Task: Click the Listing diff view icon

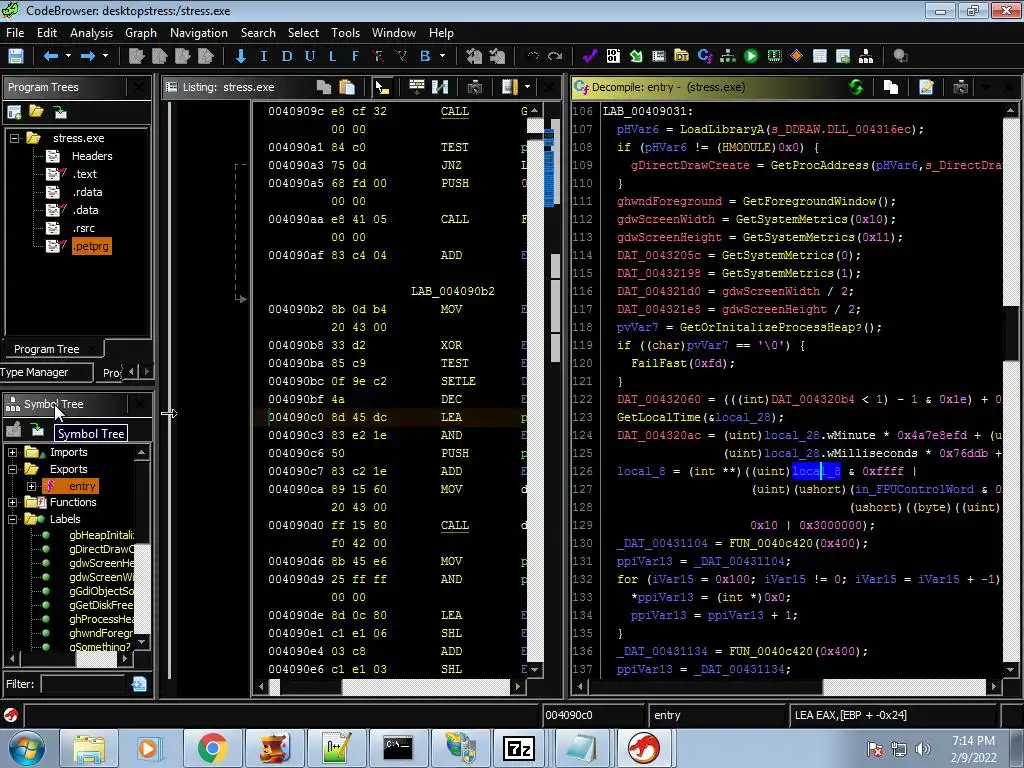Action: click(440, 87)
